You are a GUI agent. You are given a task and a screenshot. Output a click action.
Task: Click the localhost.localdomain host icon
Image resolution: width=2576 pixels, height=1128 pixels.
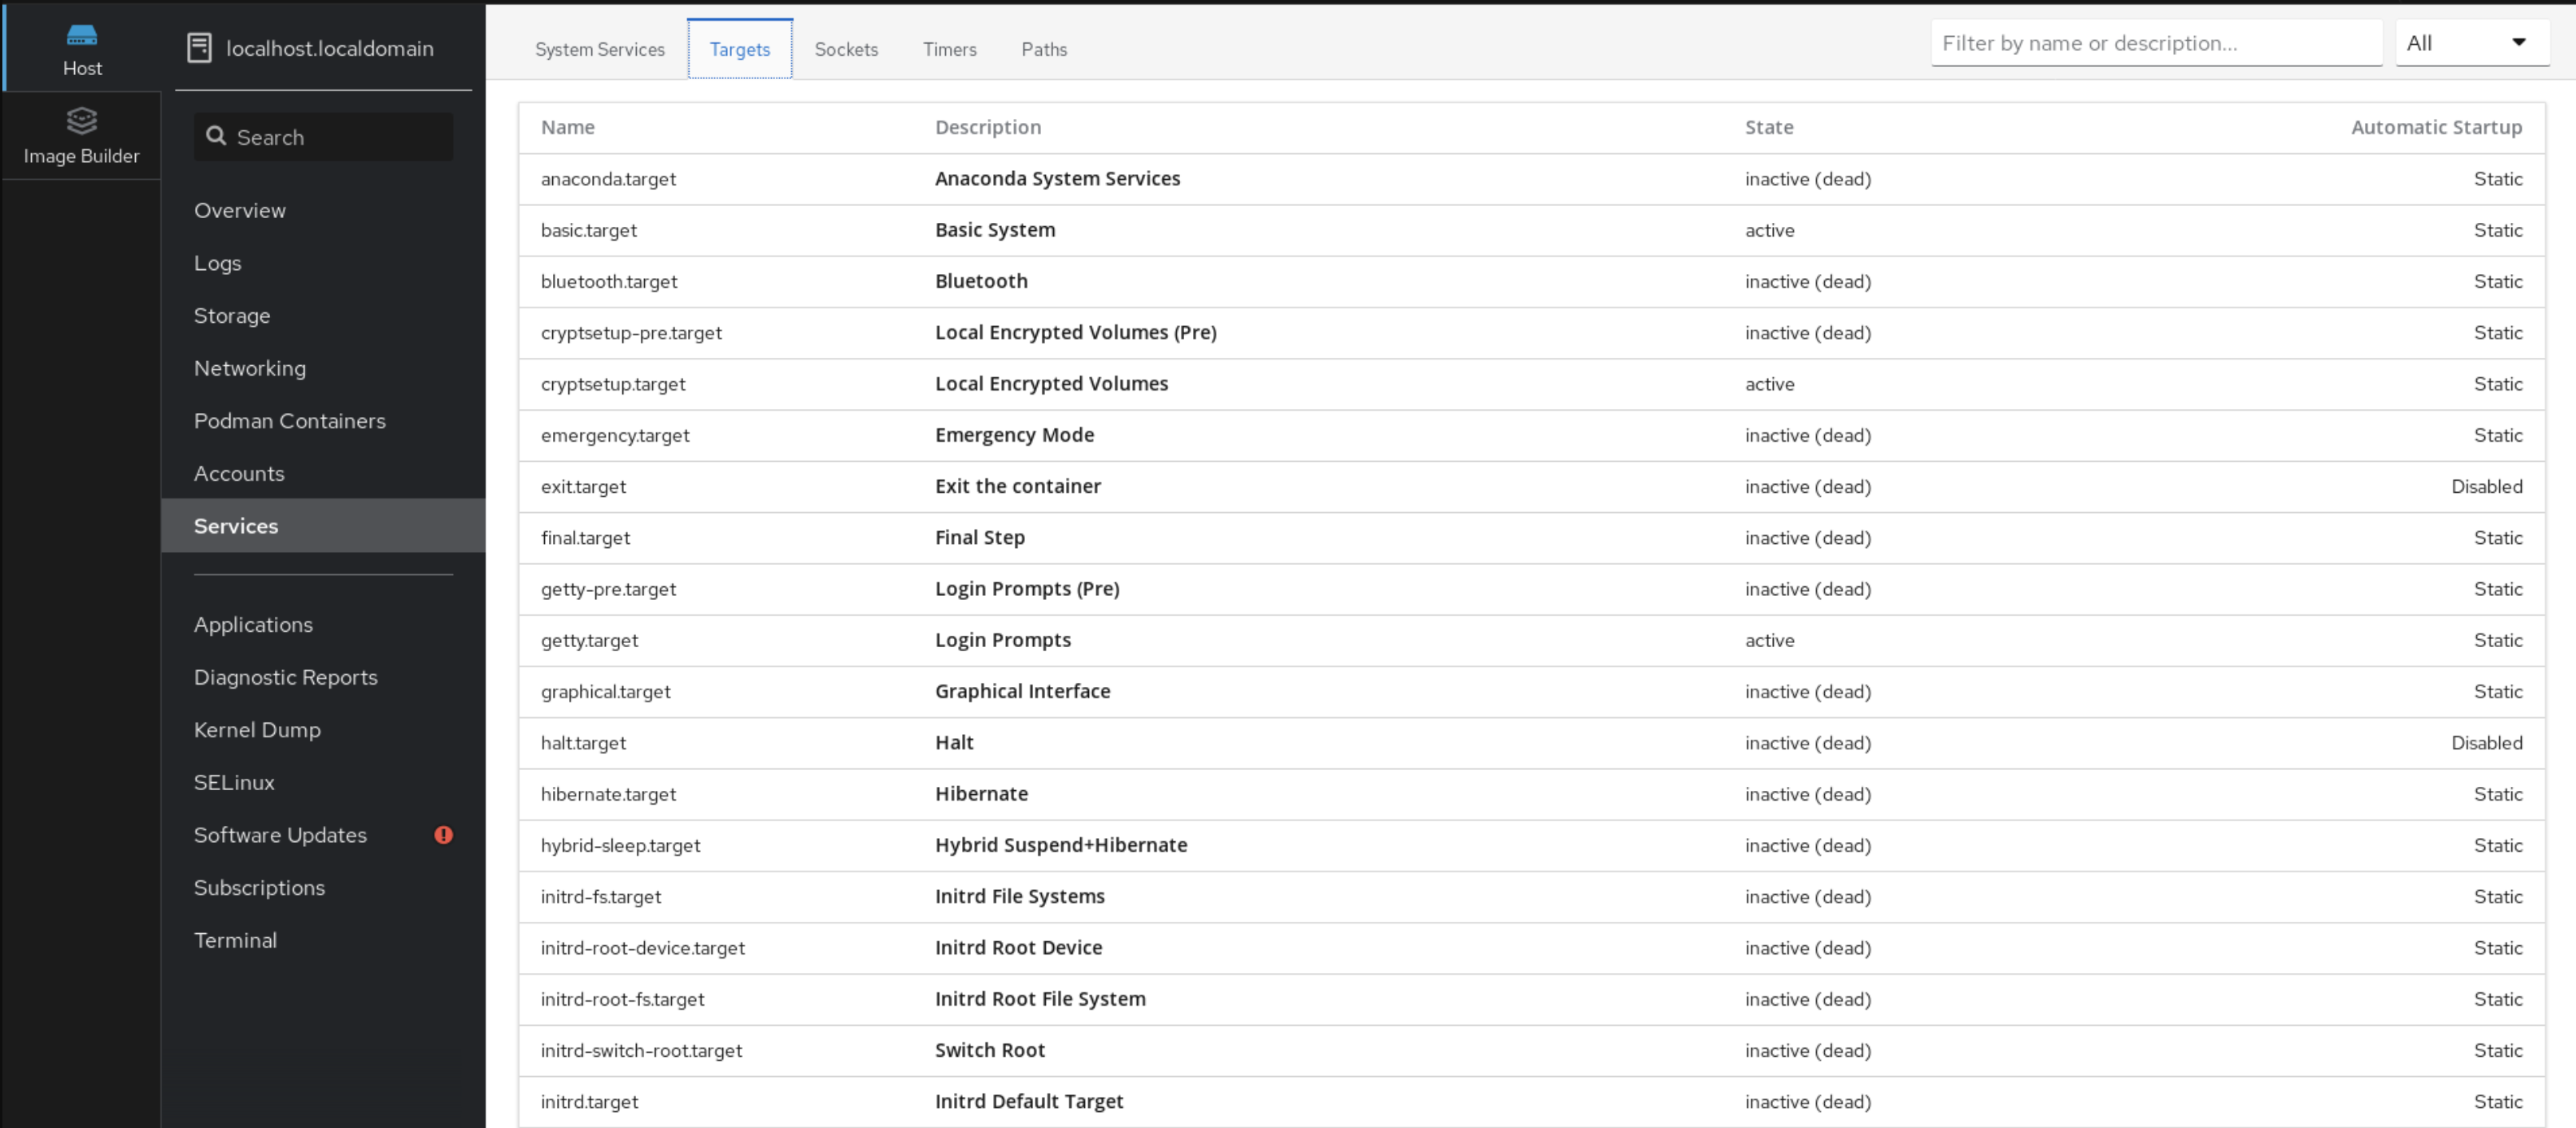pos(199,48)
